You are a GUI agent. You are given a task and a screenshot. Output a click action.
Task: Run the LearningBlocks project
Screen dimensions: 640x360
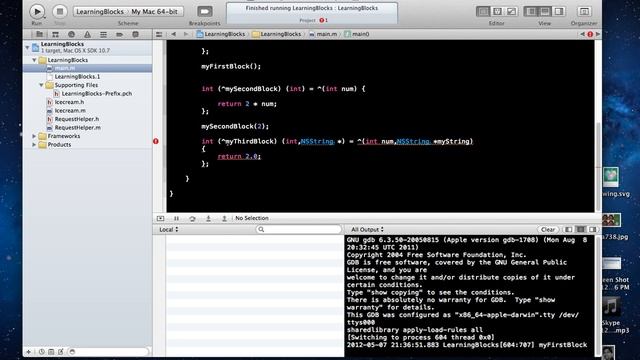point(37,11)
